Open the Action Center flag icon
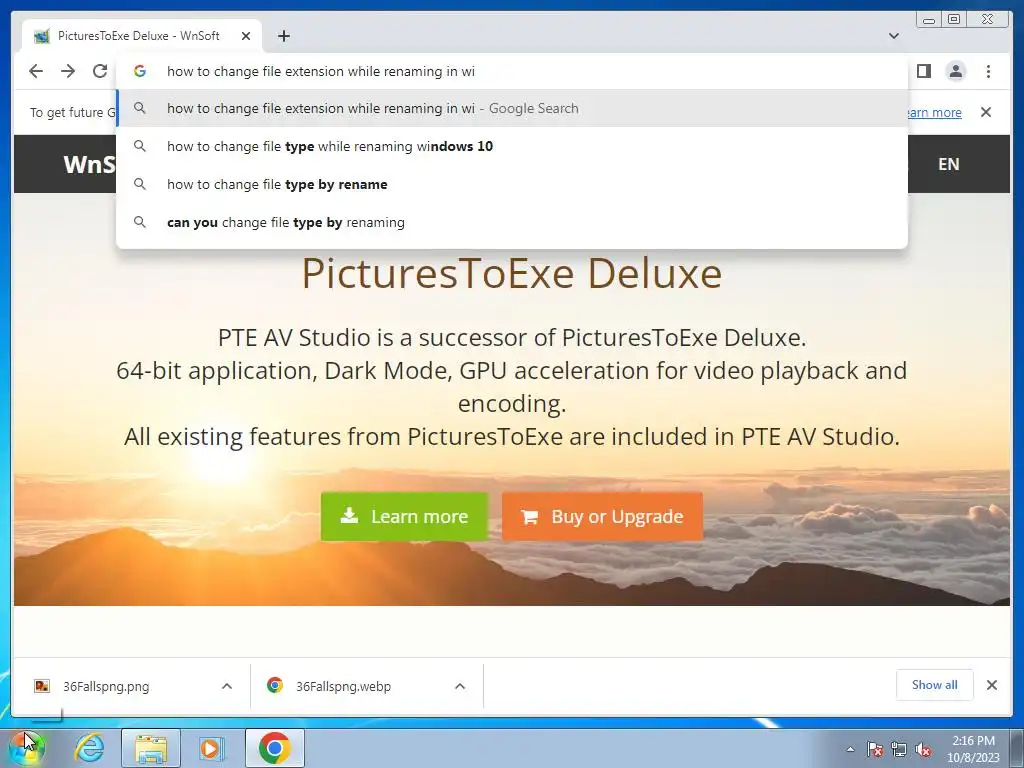Viewport: 1024px width, 768px height. click(x=875, y=749)
